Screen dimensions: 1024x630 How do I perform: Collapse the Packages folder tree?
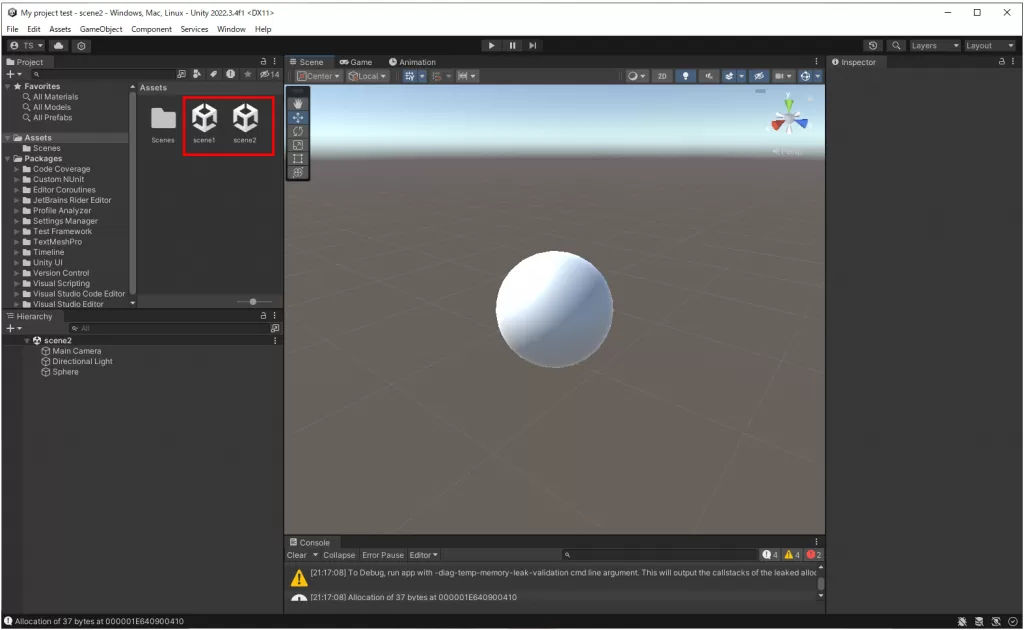click(x=9, y=159)
